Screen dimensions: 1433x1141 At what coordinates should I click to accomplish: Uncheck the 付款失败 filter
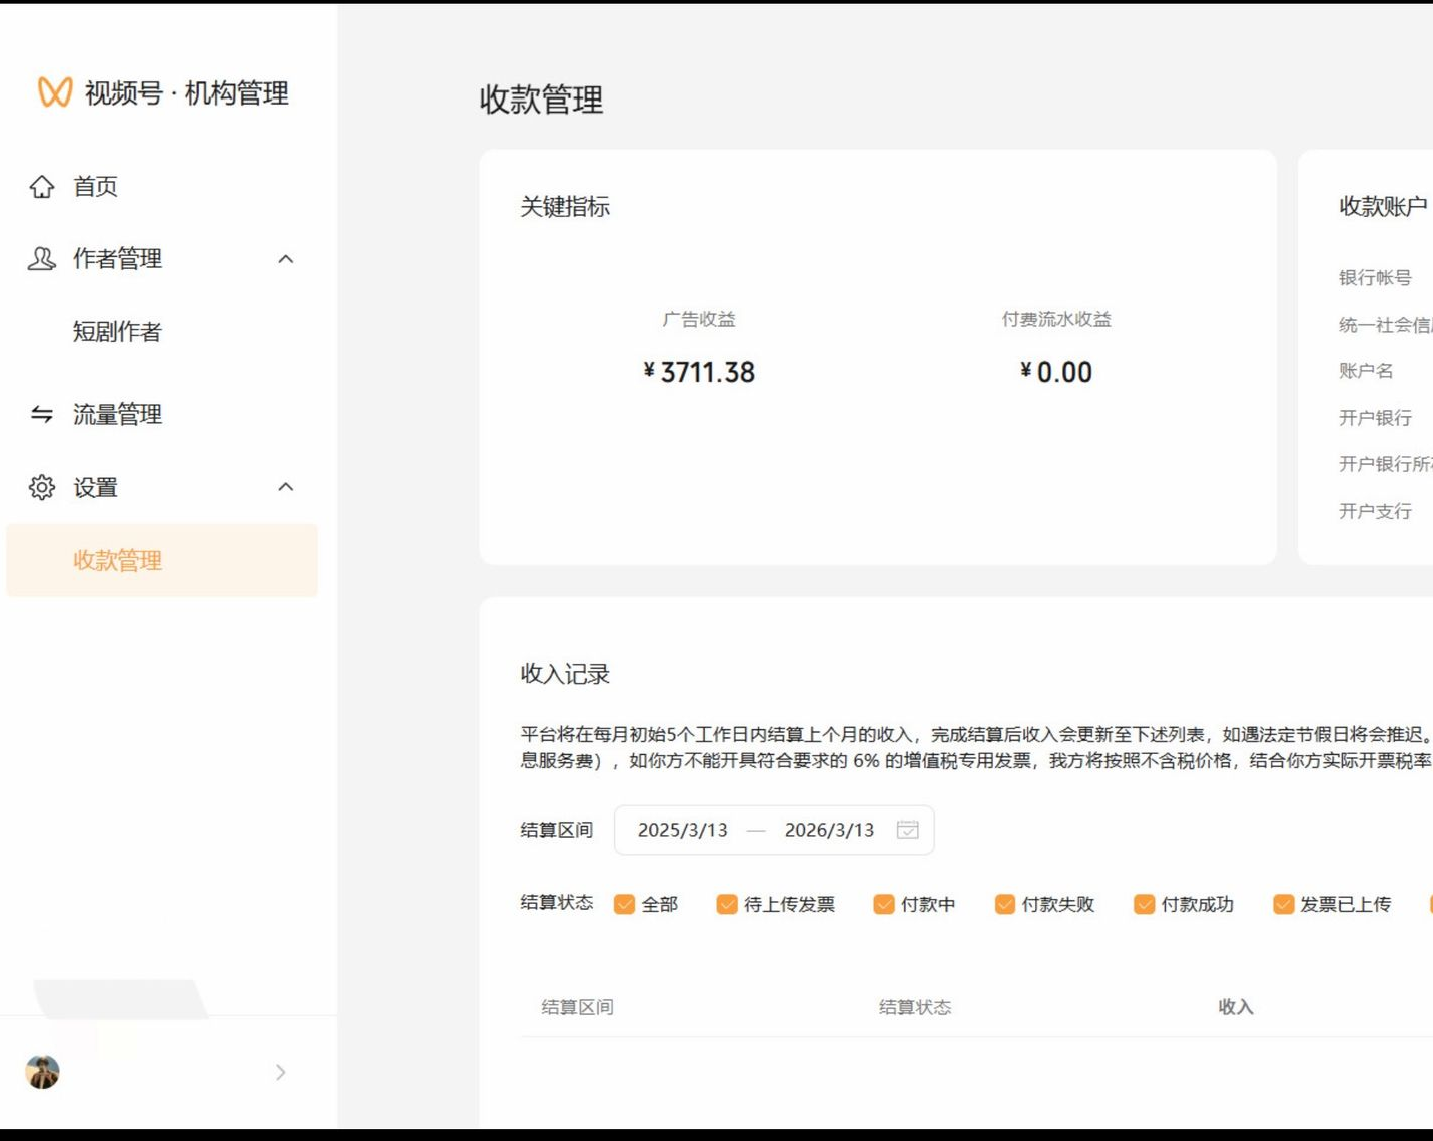(1005, 904)
